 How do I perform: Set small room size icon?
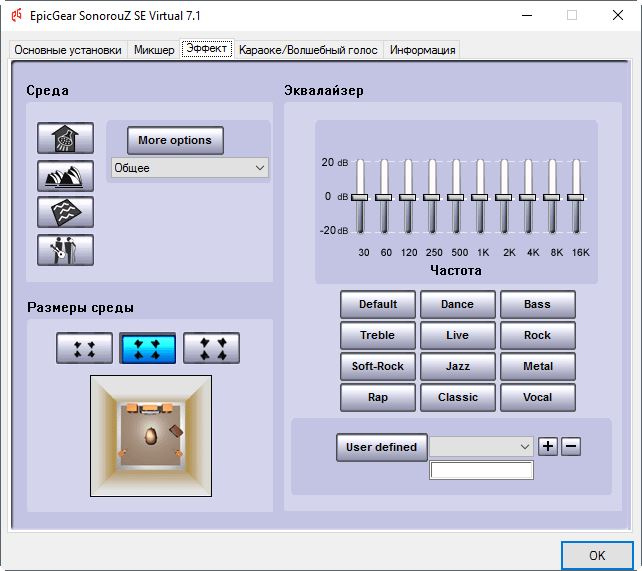point(84,348)
